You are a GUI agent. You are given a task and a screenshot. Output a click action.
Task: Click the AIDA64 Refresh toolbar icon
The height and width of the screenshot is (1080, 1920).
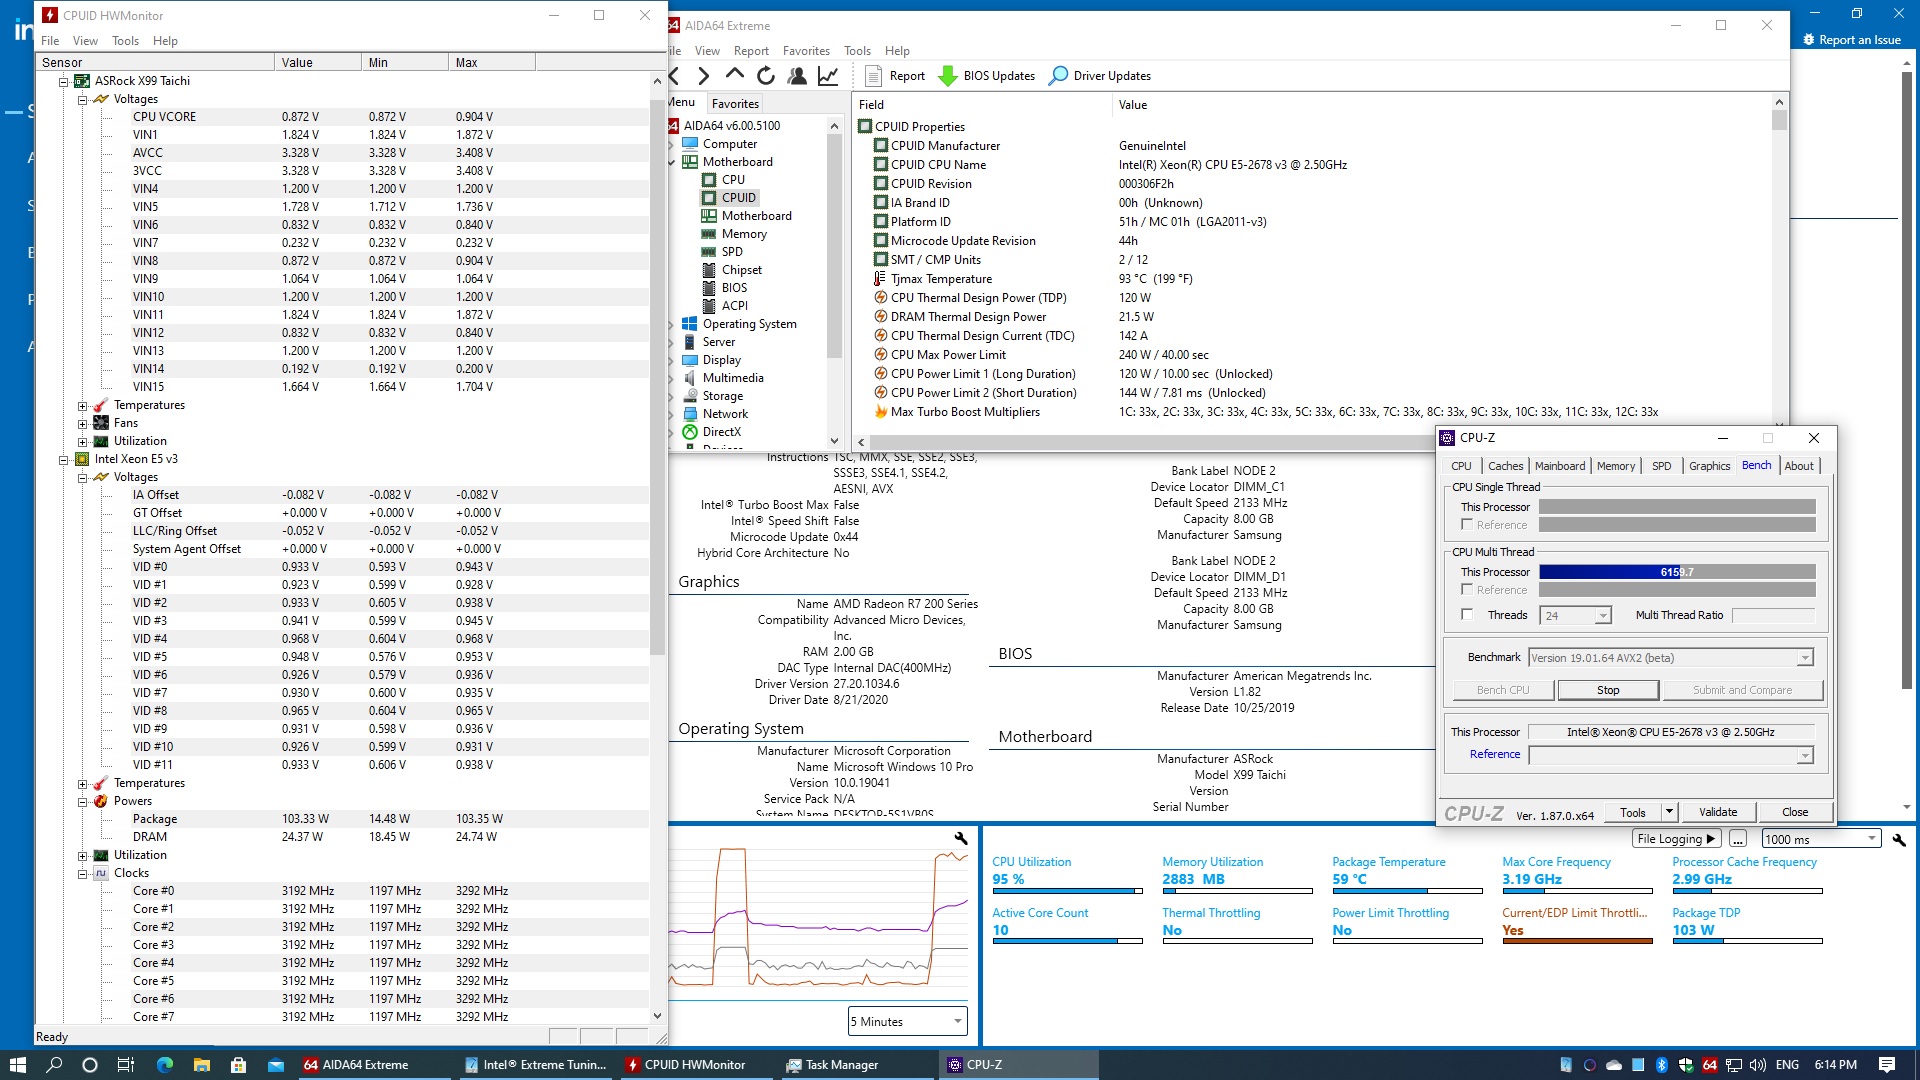(x=766, y=76)
